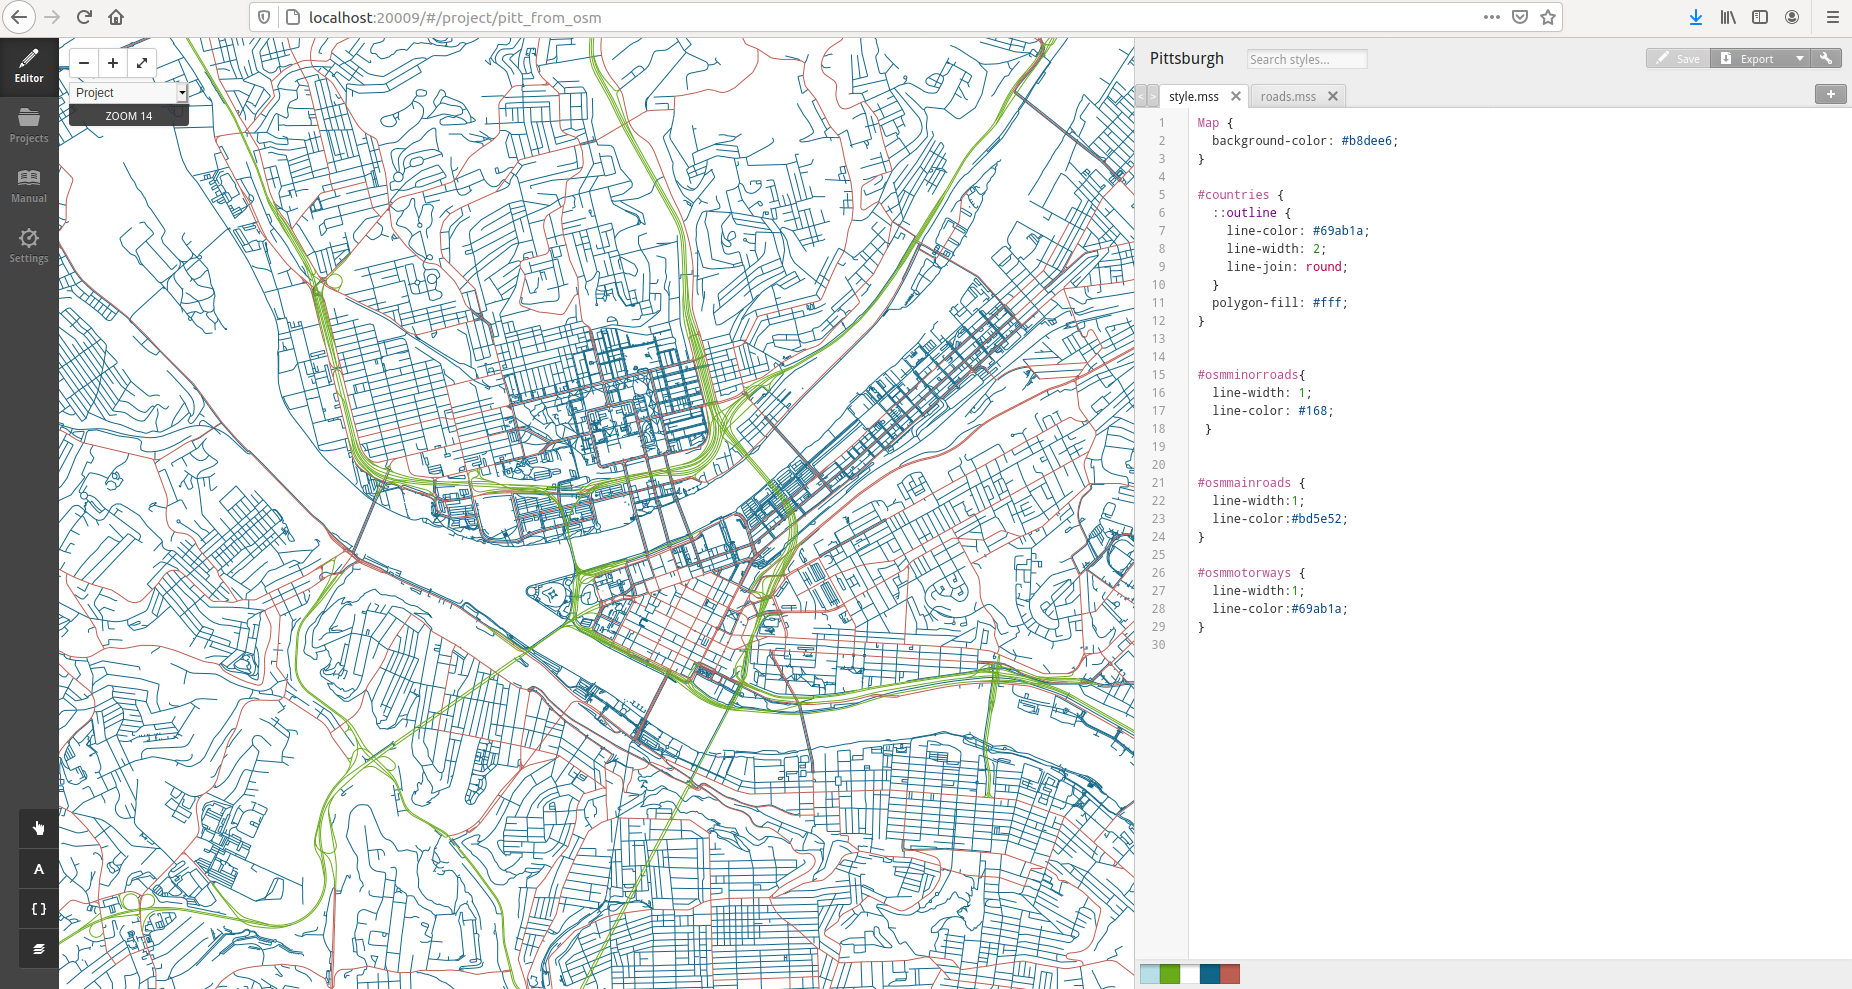Click the Save button

pyautogui.click(x=1678, y=58)
